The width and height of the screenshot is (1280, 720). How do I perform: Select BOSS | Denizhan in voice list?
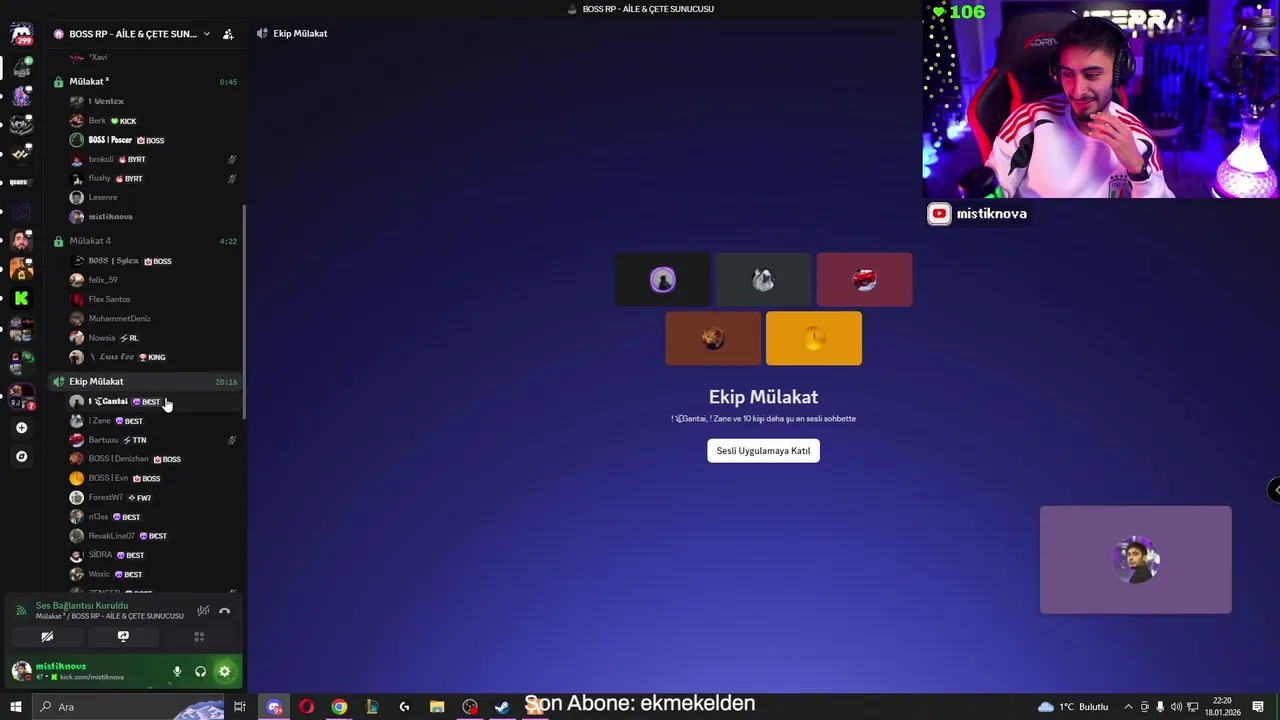click(154, 459)
